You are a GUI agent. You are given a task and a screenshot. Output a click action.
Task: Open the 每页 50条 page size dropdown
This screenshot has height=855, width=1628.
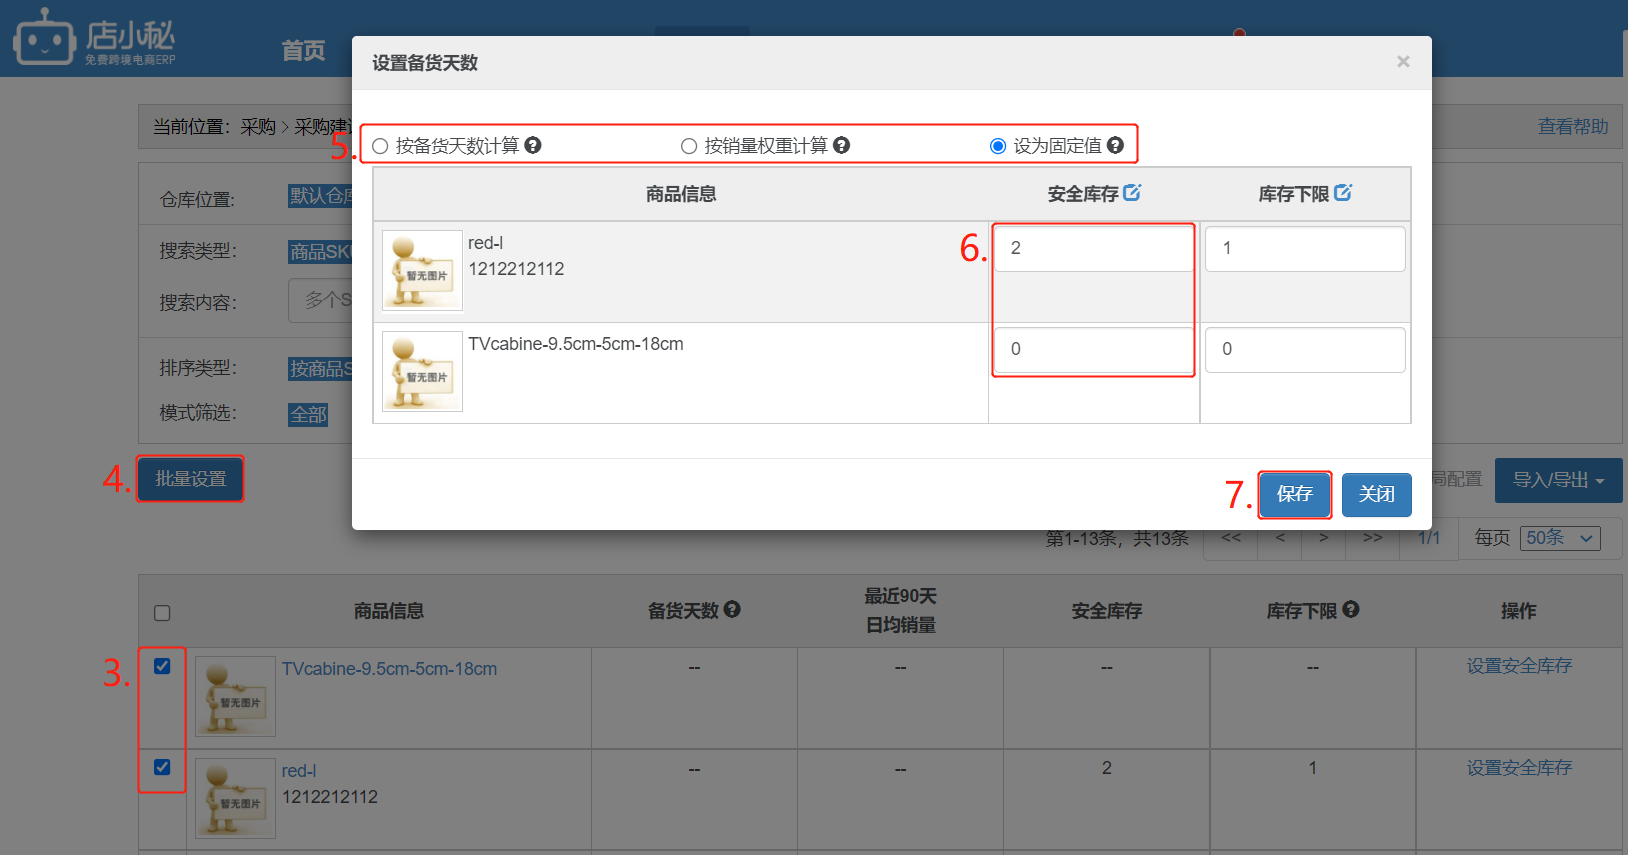coord(1560,538)
